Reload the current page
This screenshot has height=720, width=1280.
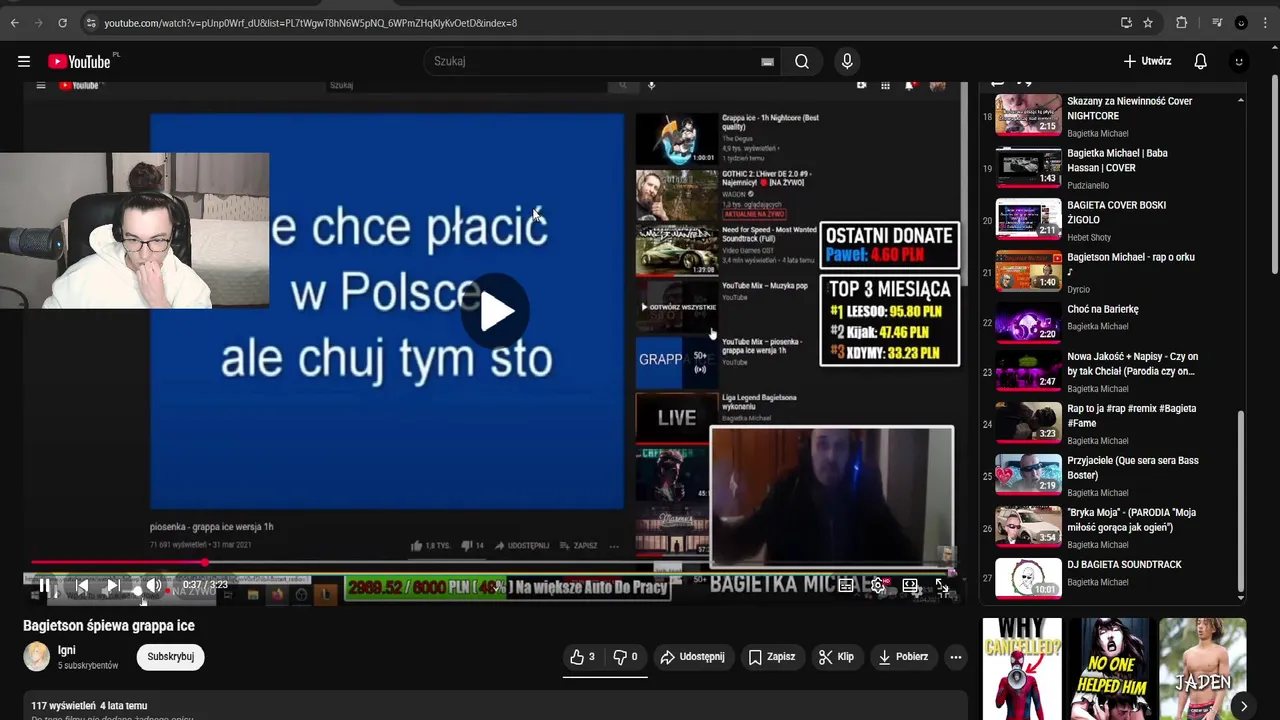pos(62,23)
